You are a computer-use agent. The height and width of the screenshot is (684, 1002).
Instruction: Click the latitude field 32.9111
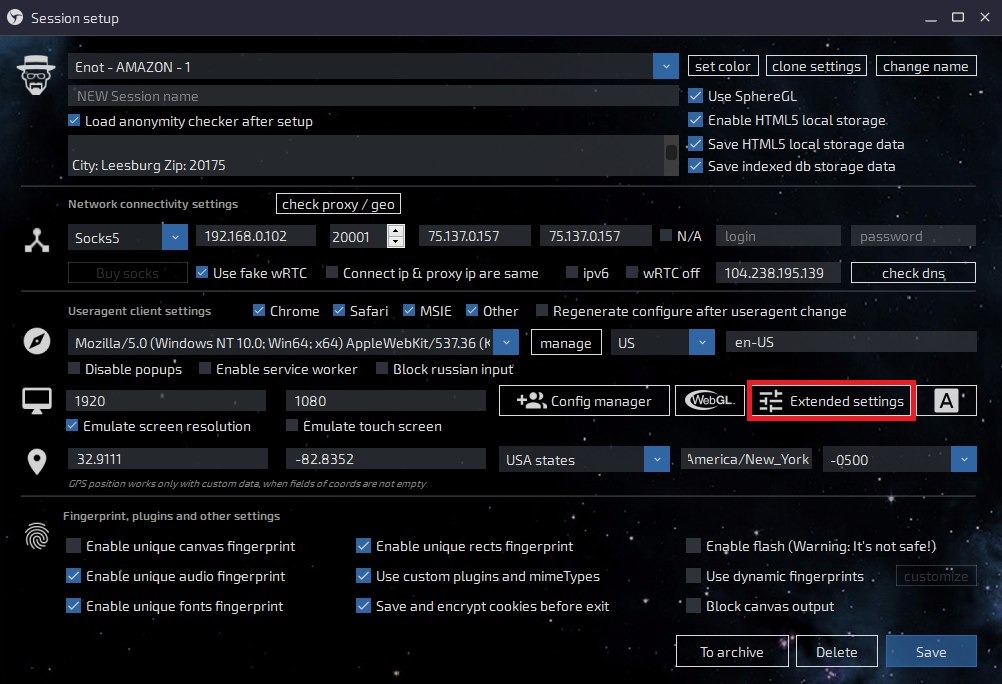coord(167,459)
